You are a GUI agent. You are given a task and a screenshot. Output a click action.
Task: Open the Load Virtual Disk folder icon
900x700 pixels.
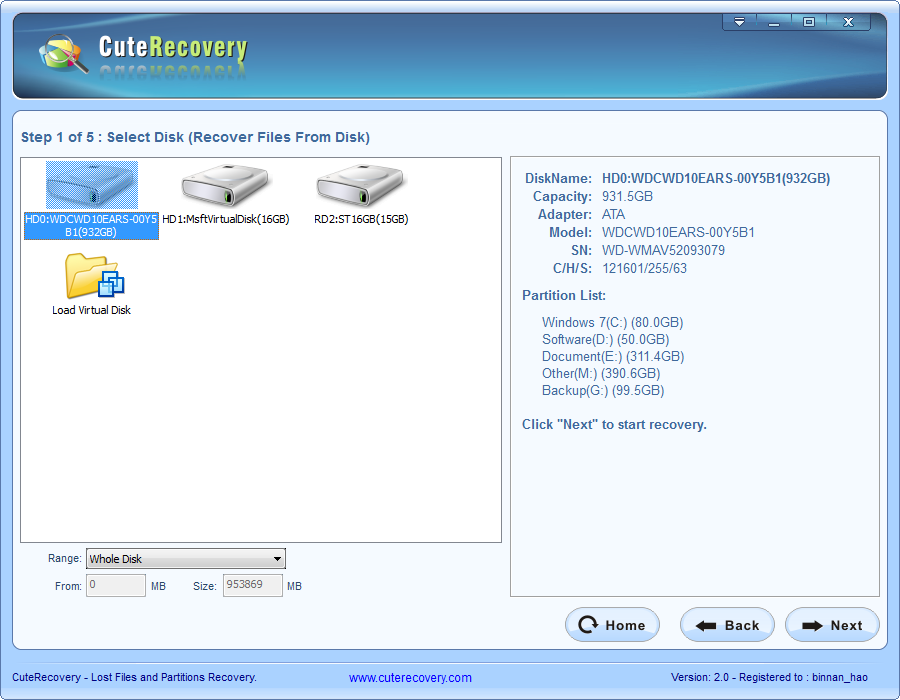(94, 276)
